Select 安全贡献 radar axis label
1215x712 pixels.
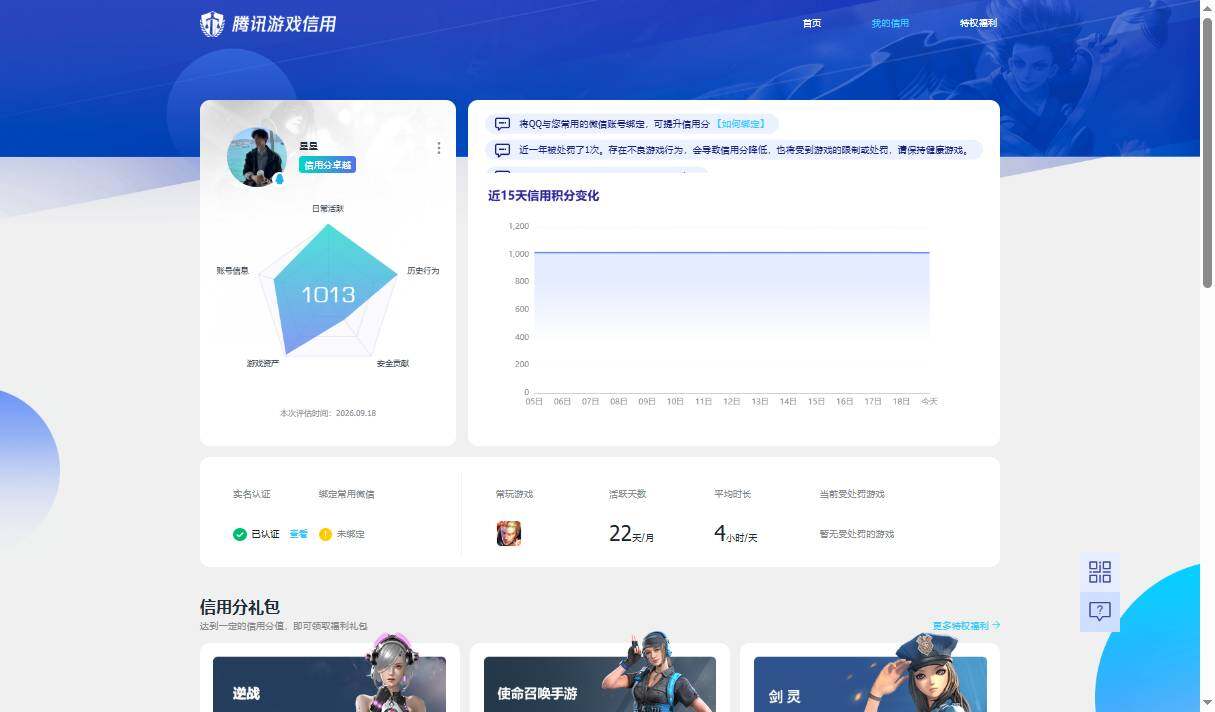point(393,363)
